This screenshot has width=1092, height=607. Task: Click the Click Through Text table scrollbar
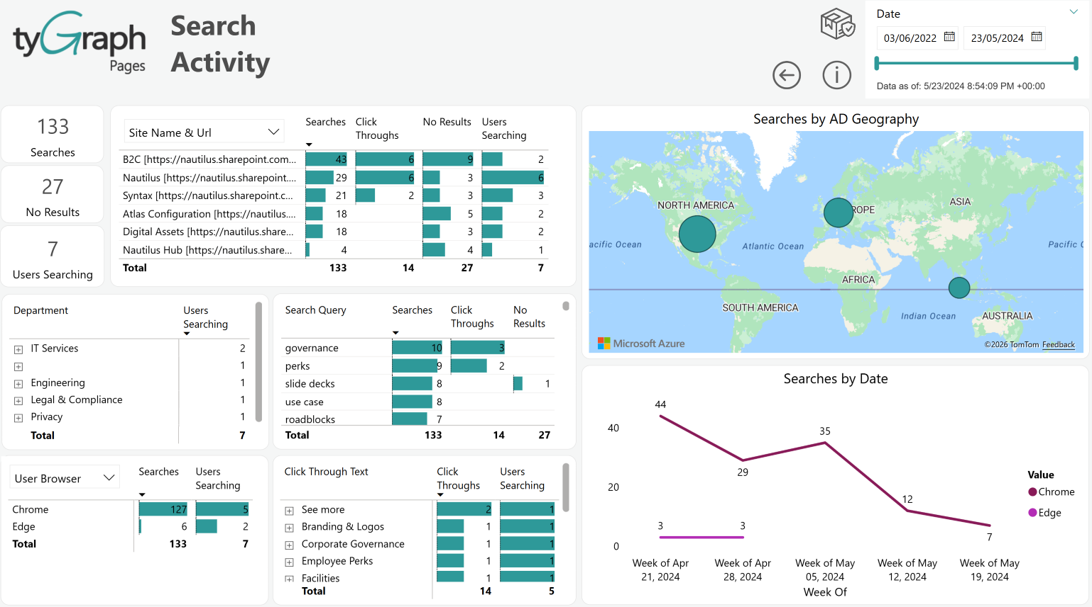click(566, 487)
